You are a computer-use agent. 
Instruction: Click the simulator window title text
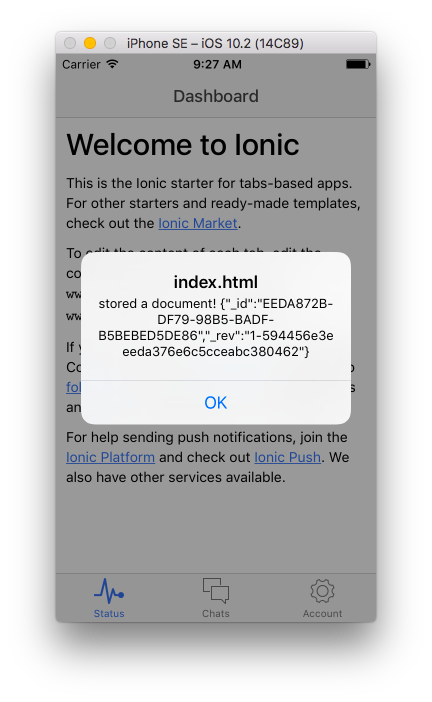click(215, 43)
